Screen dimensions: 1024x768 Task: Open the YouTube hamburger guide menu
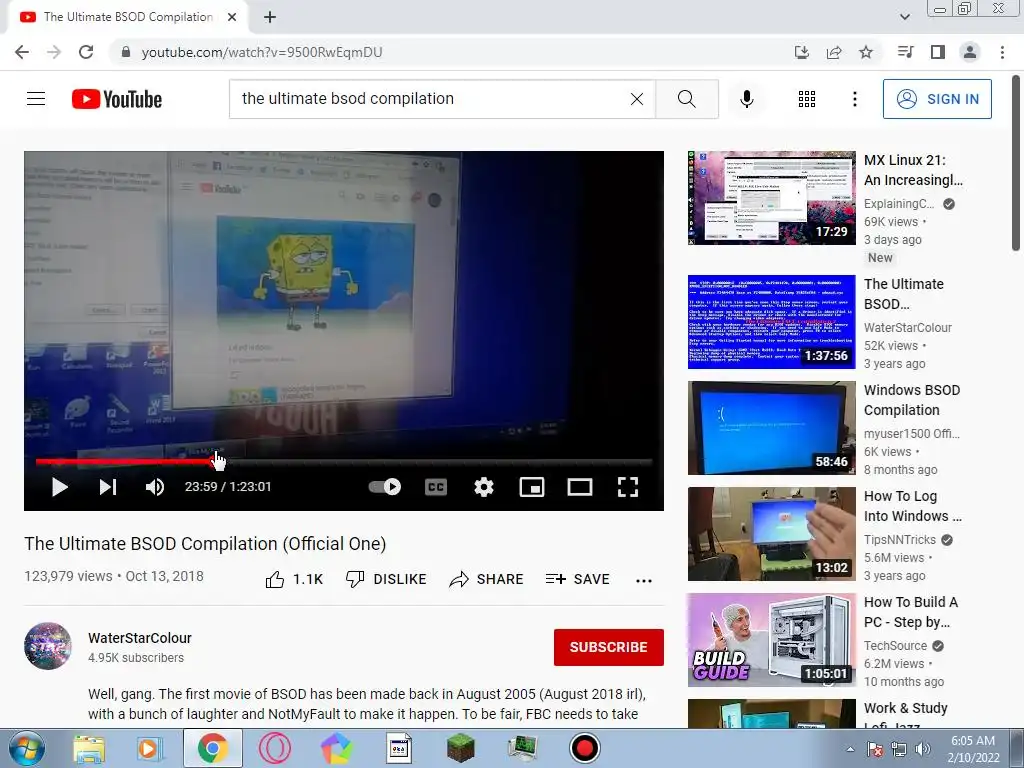(36, 99)
